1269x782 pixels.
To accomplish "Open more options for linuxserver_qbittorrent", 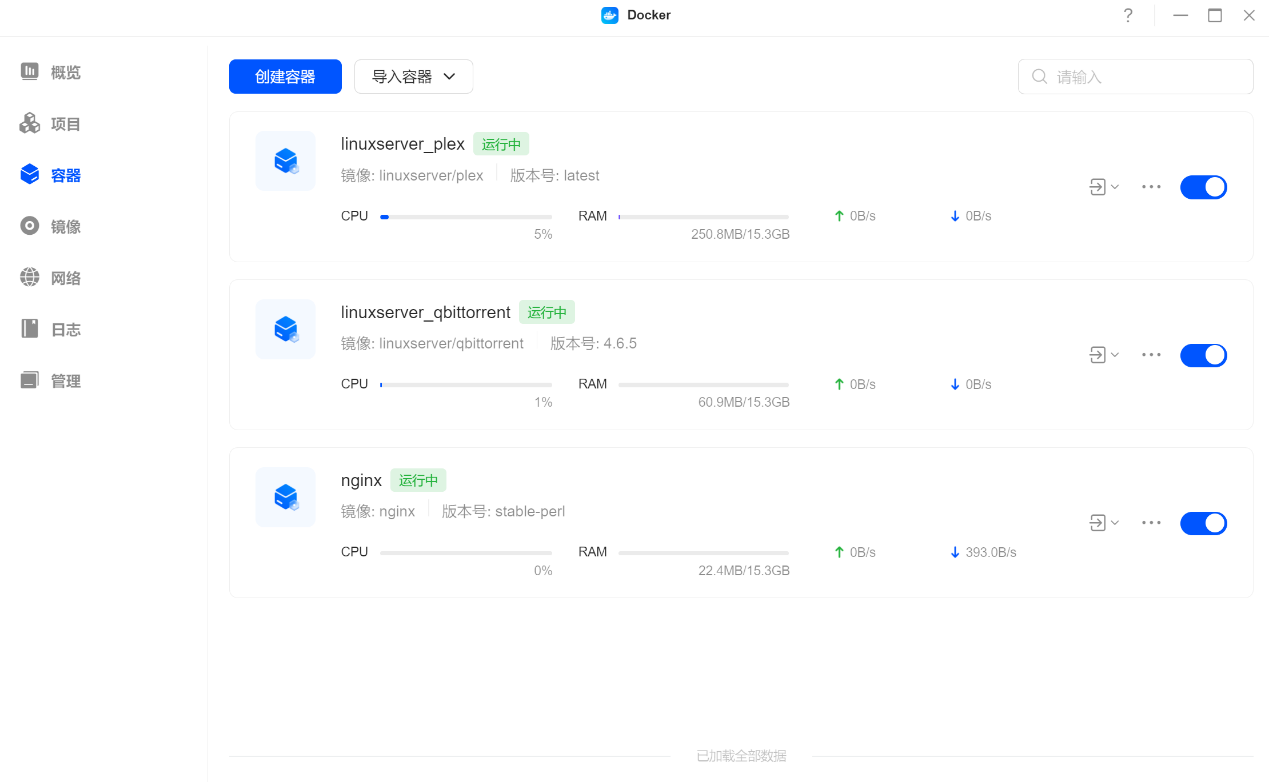I will (x=1151, y=355).
